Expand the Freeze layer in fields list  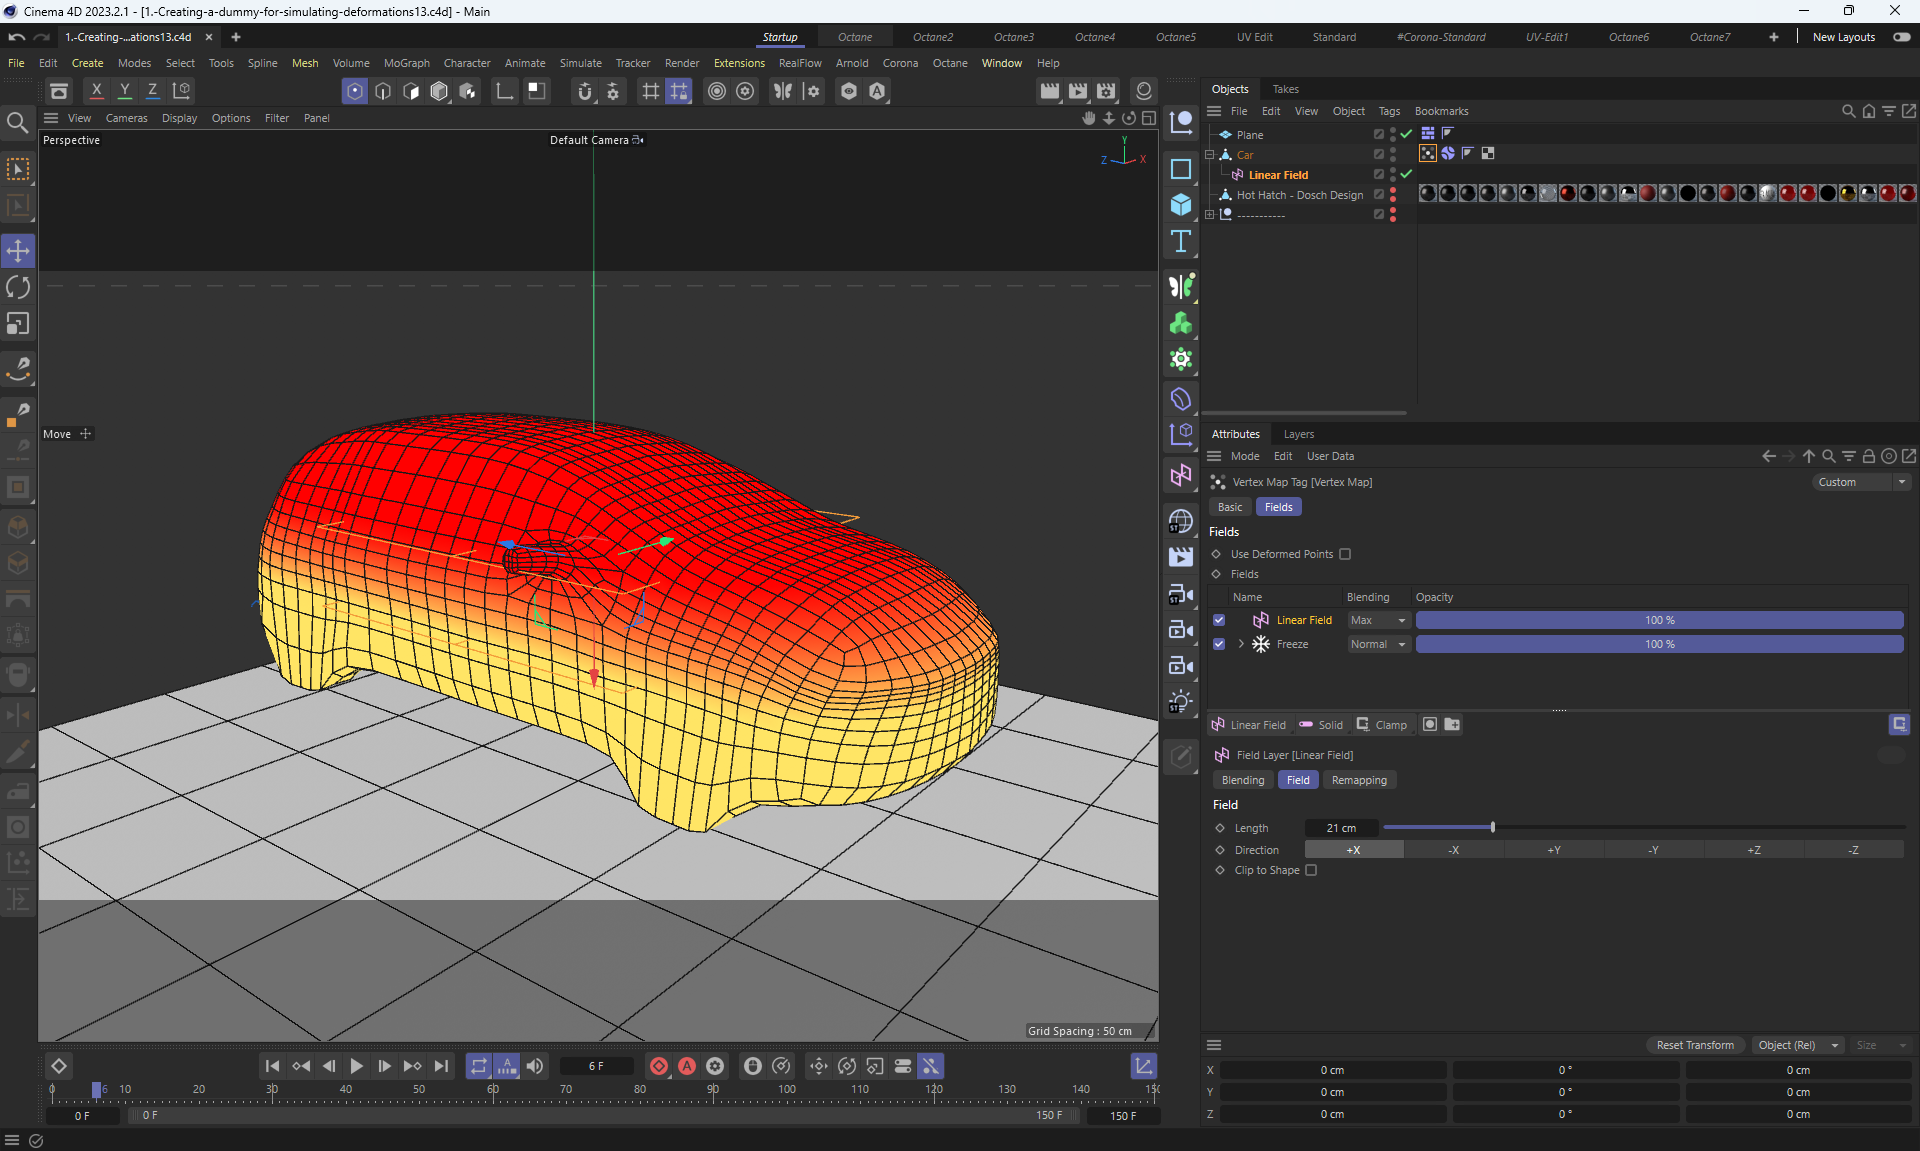pyautogui.click(x=1241, y=644)
